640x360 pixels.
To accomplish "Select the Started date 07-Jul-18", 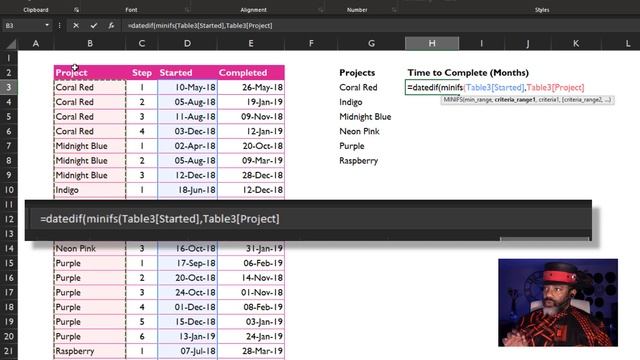I will click(187, 351).
